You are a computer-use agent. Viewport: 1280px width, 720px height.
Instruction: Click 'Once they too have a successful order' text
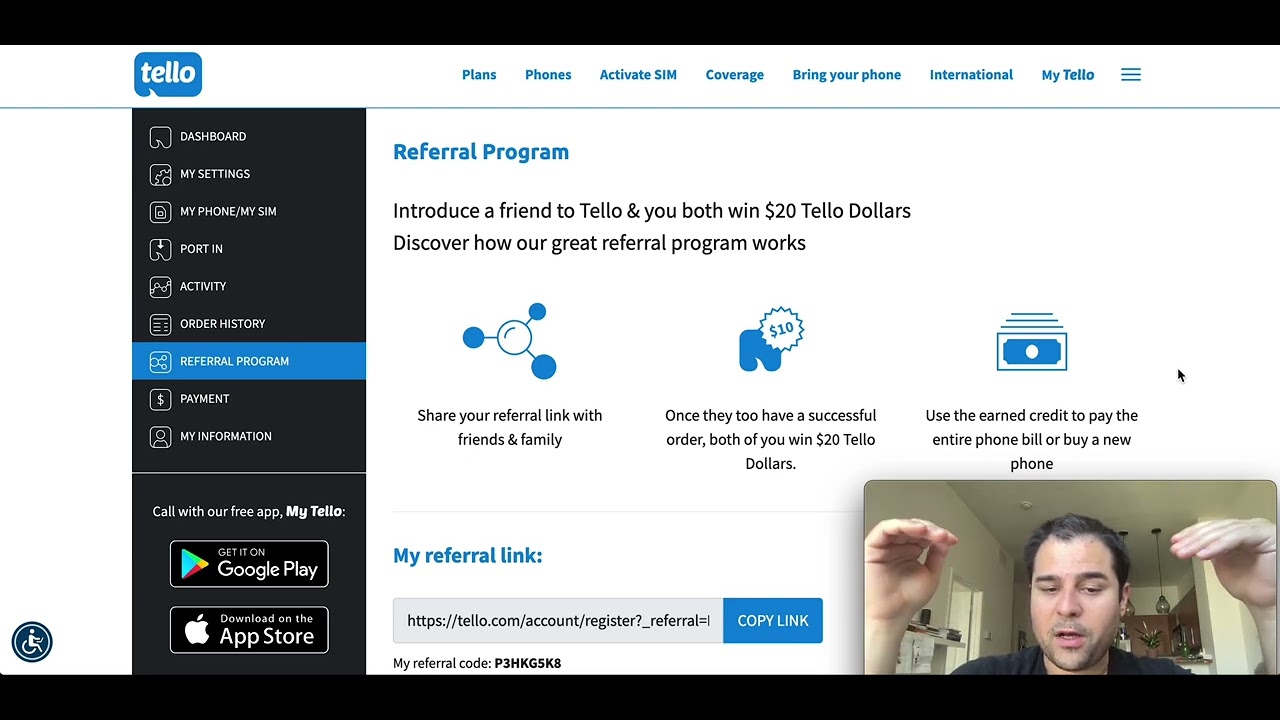(x=771, y=439)
